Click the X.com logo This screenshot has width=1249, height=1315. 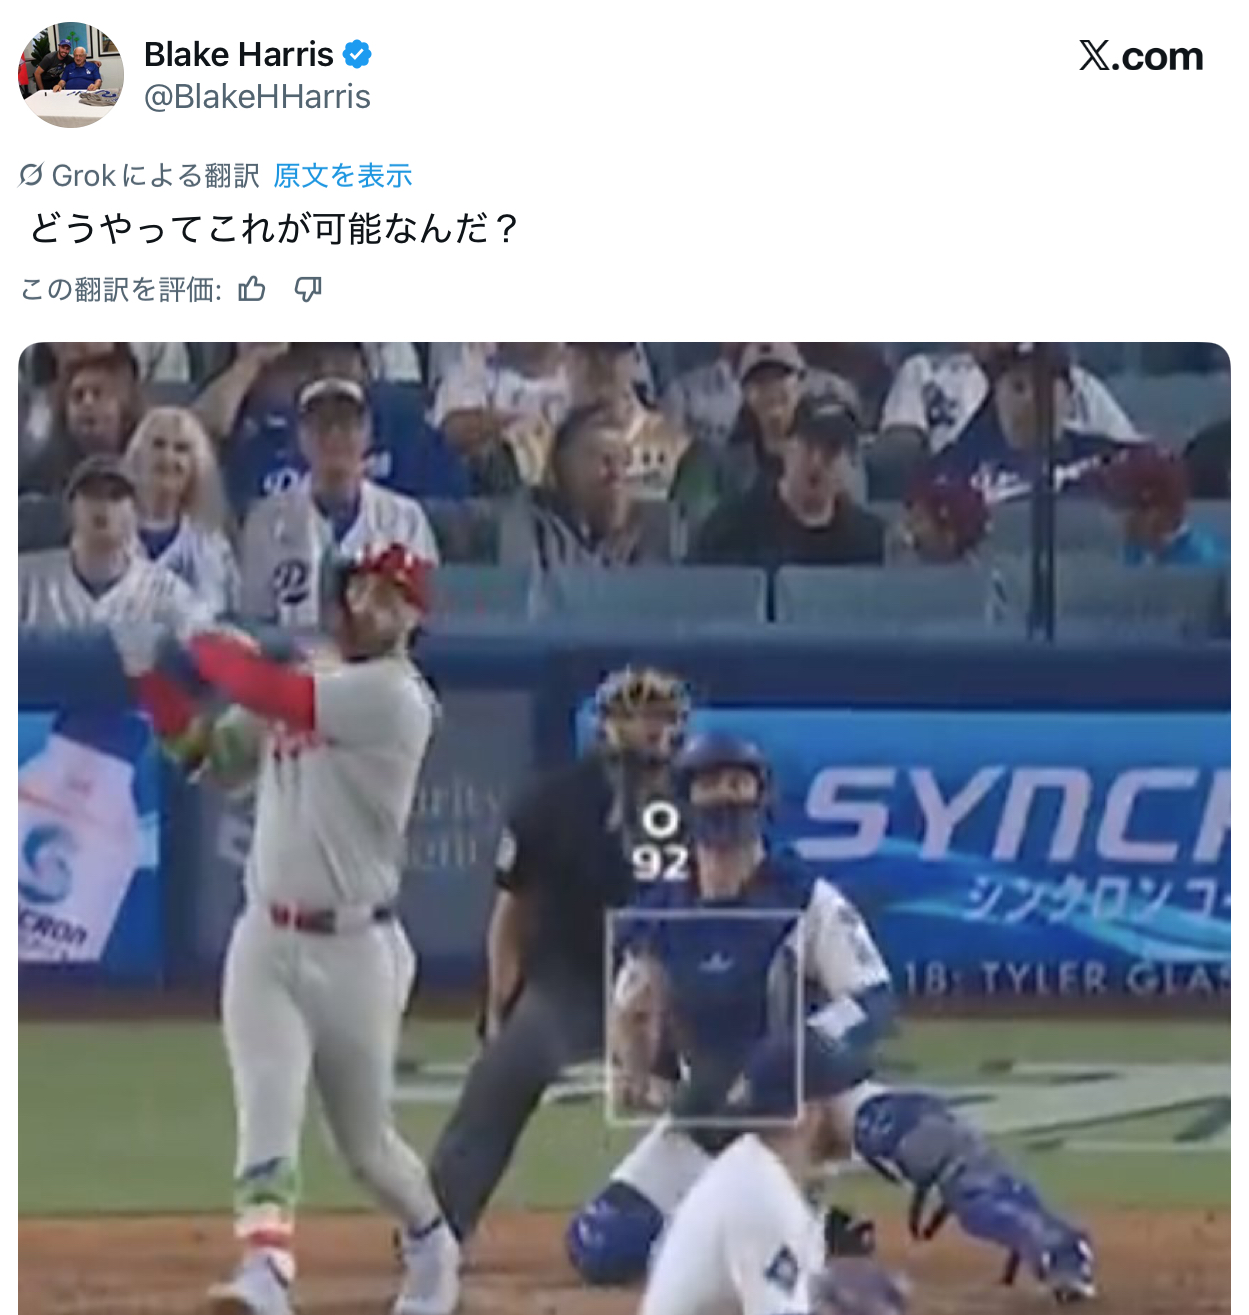click(x=1141, y=56)
